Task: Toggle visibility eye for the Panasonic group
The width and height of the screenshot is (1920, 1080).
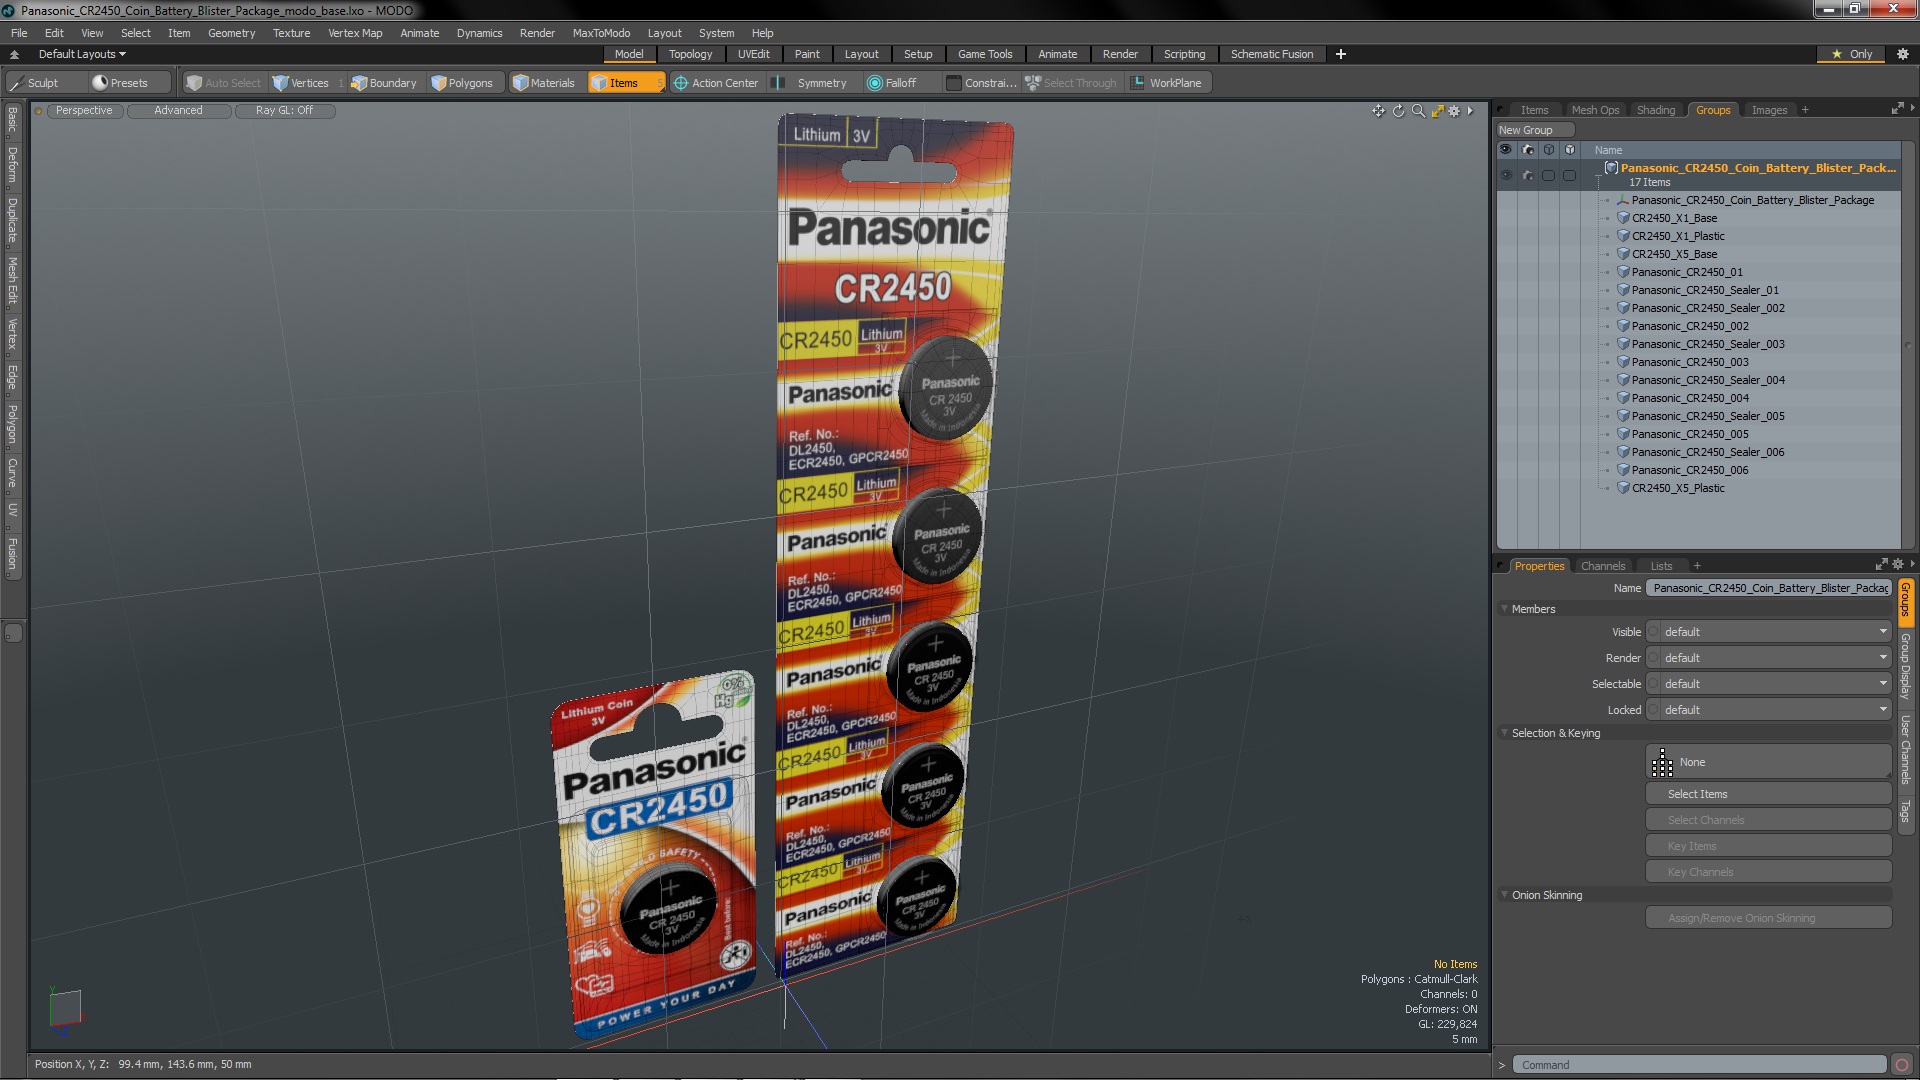Action: pyautogui.click(x=1506, y=175)
